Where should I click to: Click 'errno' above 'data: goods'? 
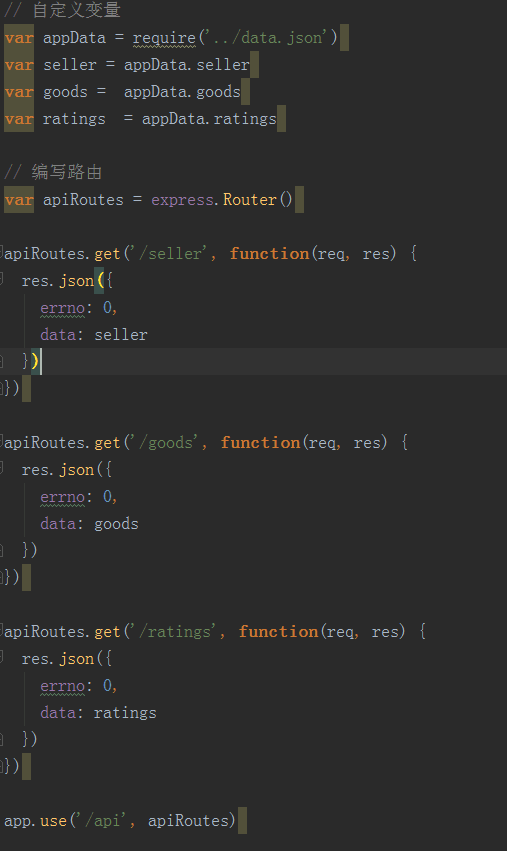[62, 497]
